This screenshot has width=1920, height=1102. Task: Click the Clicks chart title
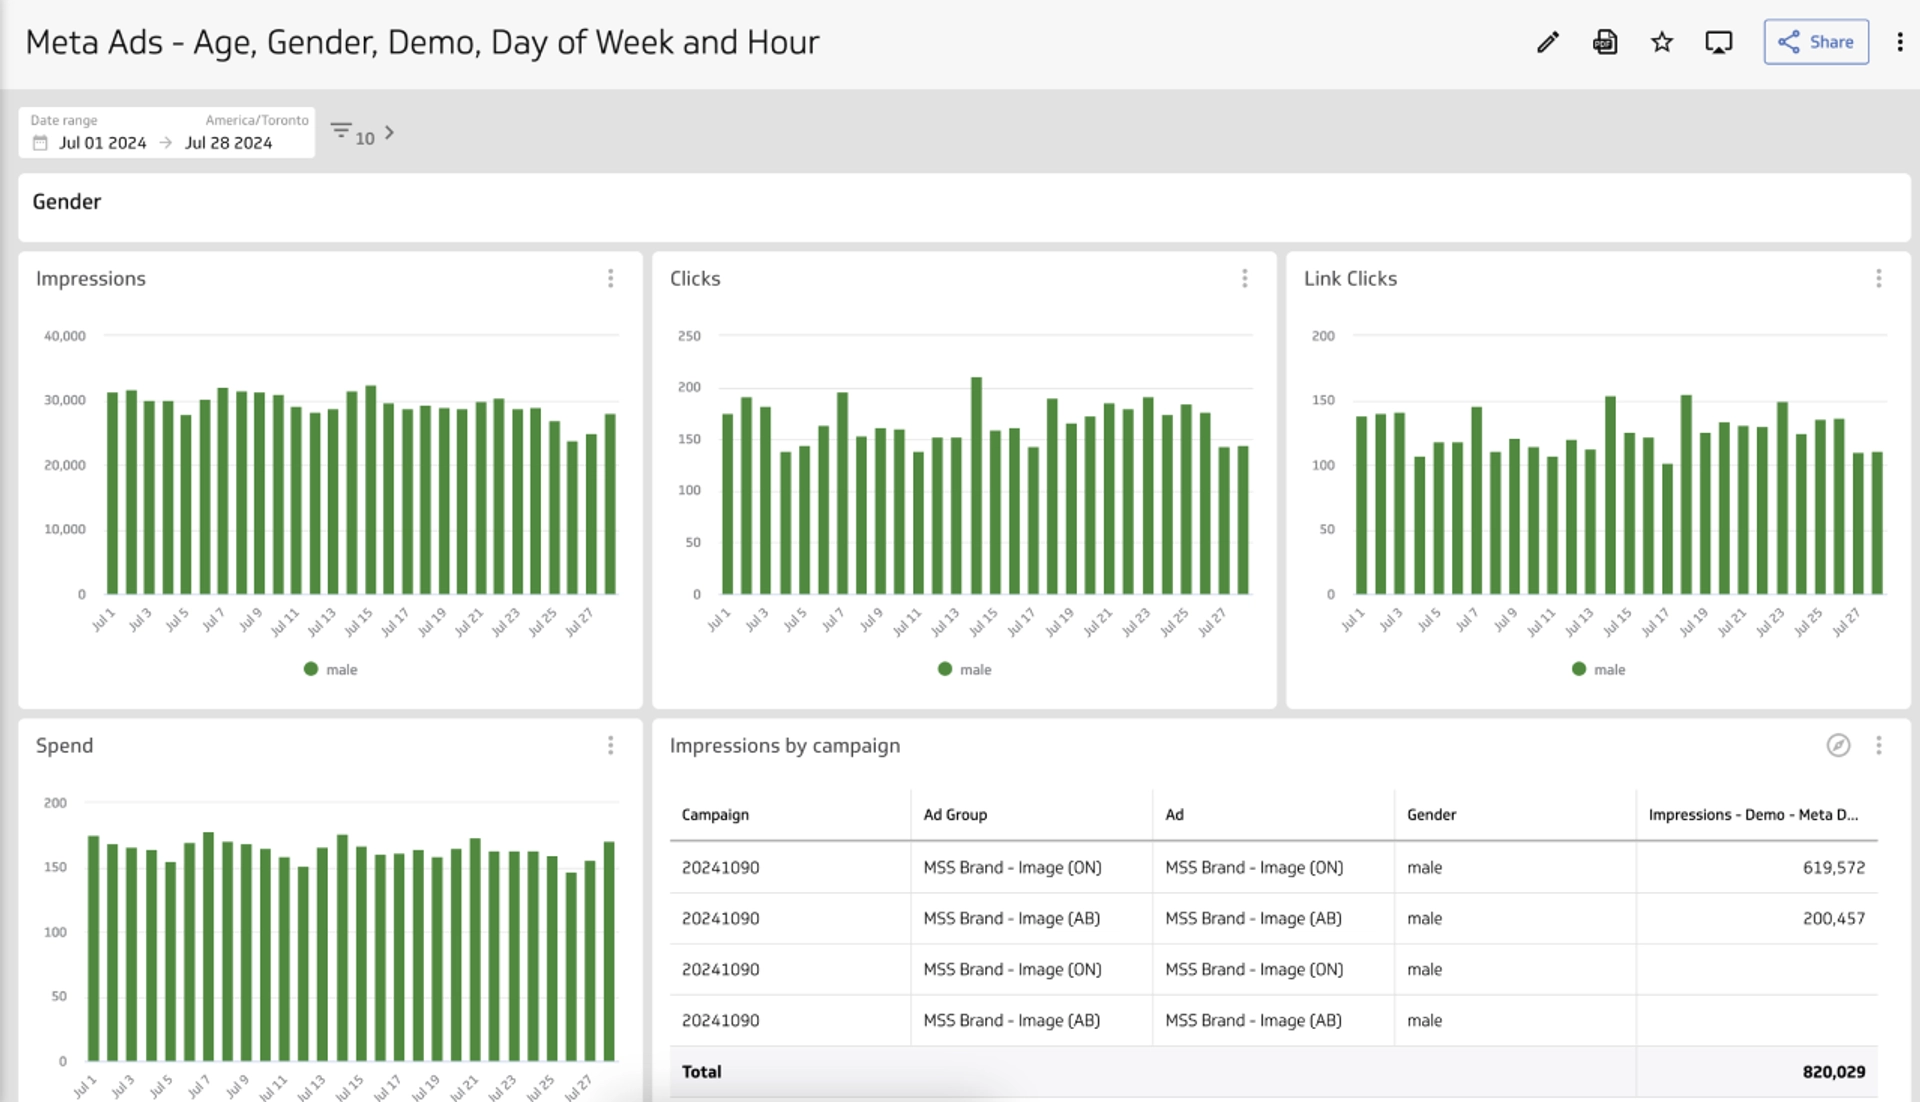695,278
